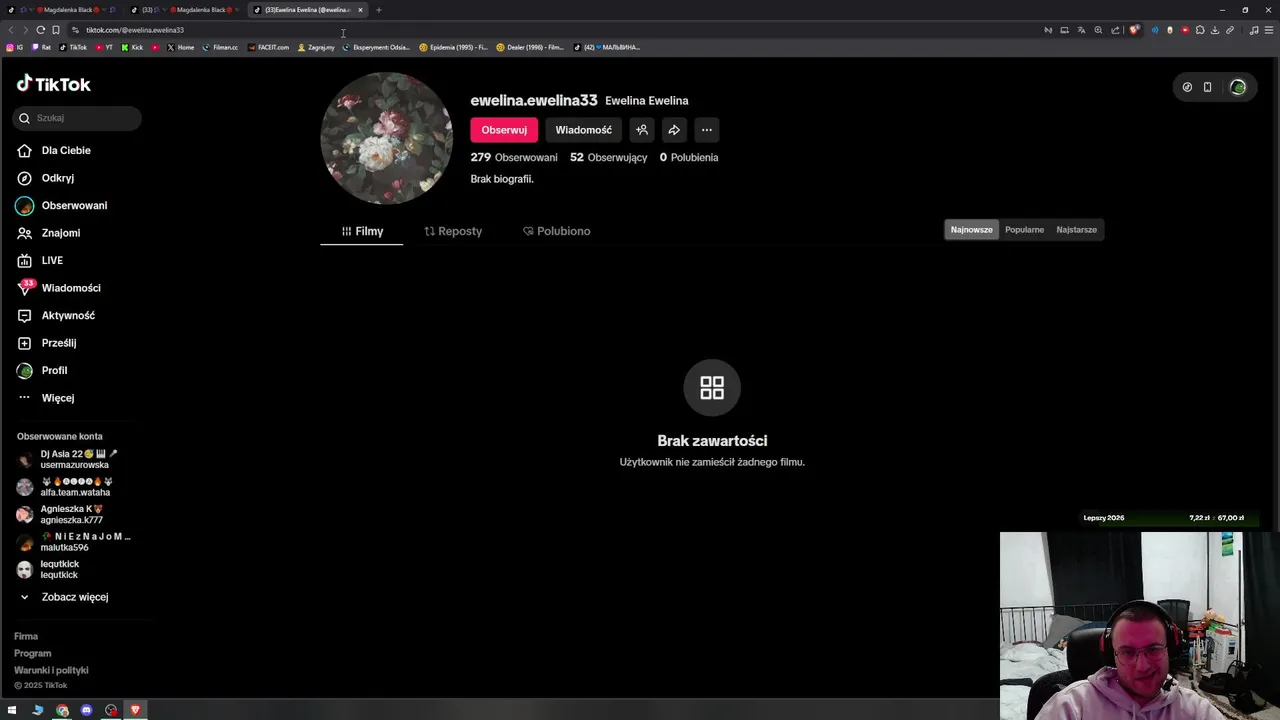Open the three-dot profile options
Image resolution: width=1280 pixels, height=720 pixels.
coord(707,130)
